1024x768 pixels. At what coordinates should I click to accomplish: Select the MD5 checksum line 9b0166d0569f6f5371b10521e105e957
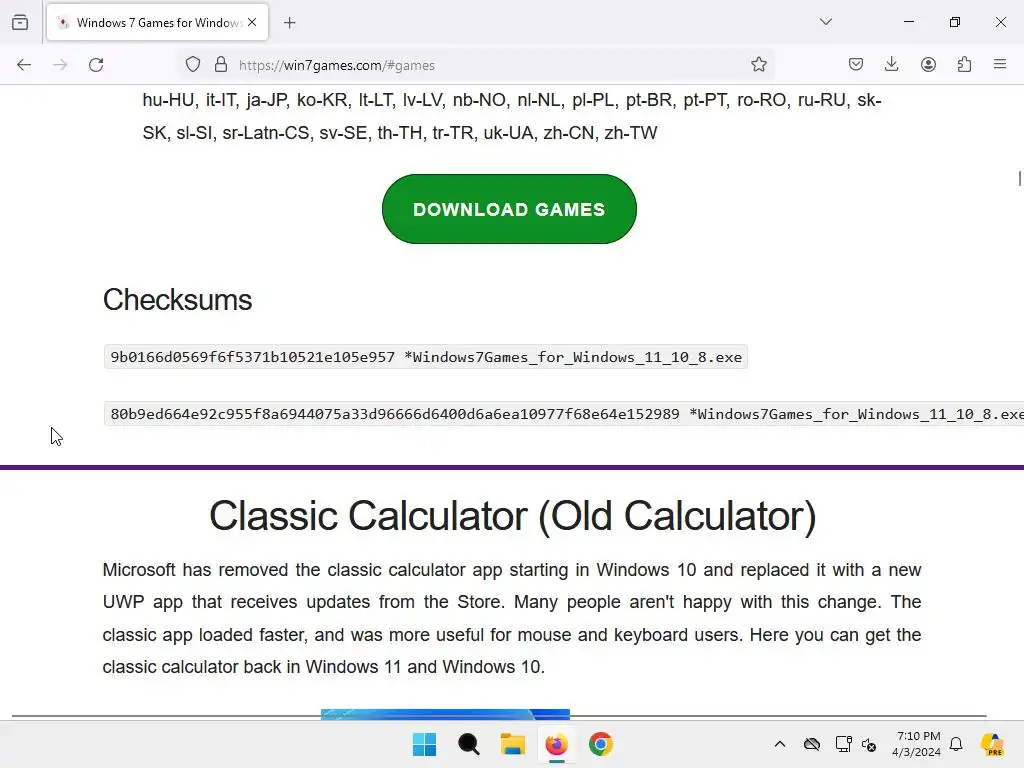426,357
